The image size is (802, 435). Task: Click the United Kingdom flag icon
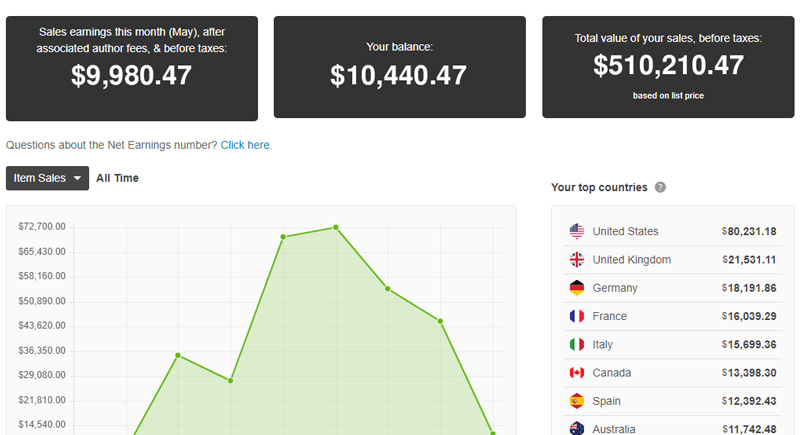click(x=576, y=259)
